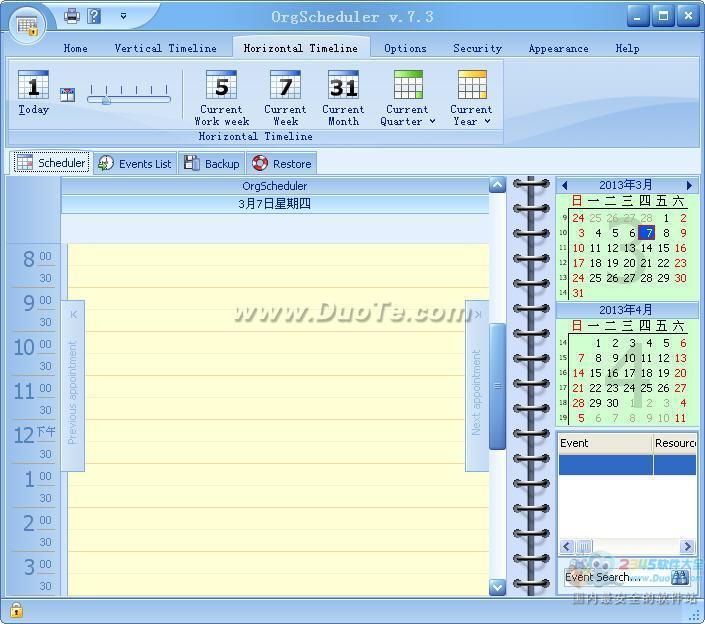
Task: Show Current Year view
Action: coord(471,98)
